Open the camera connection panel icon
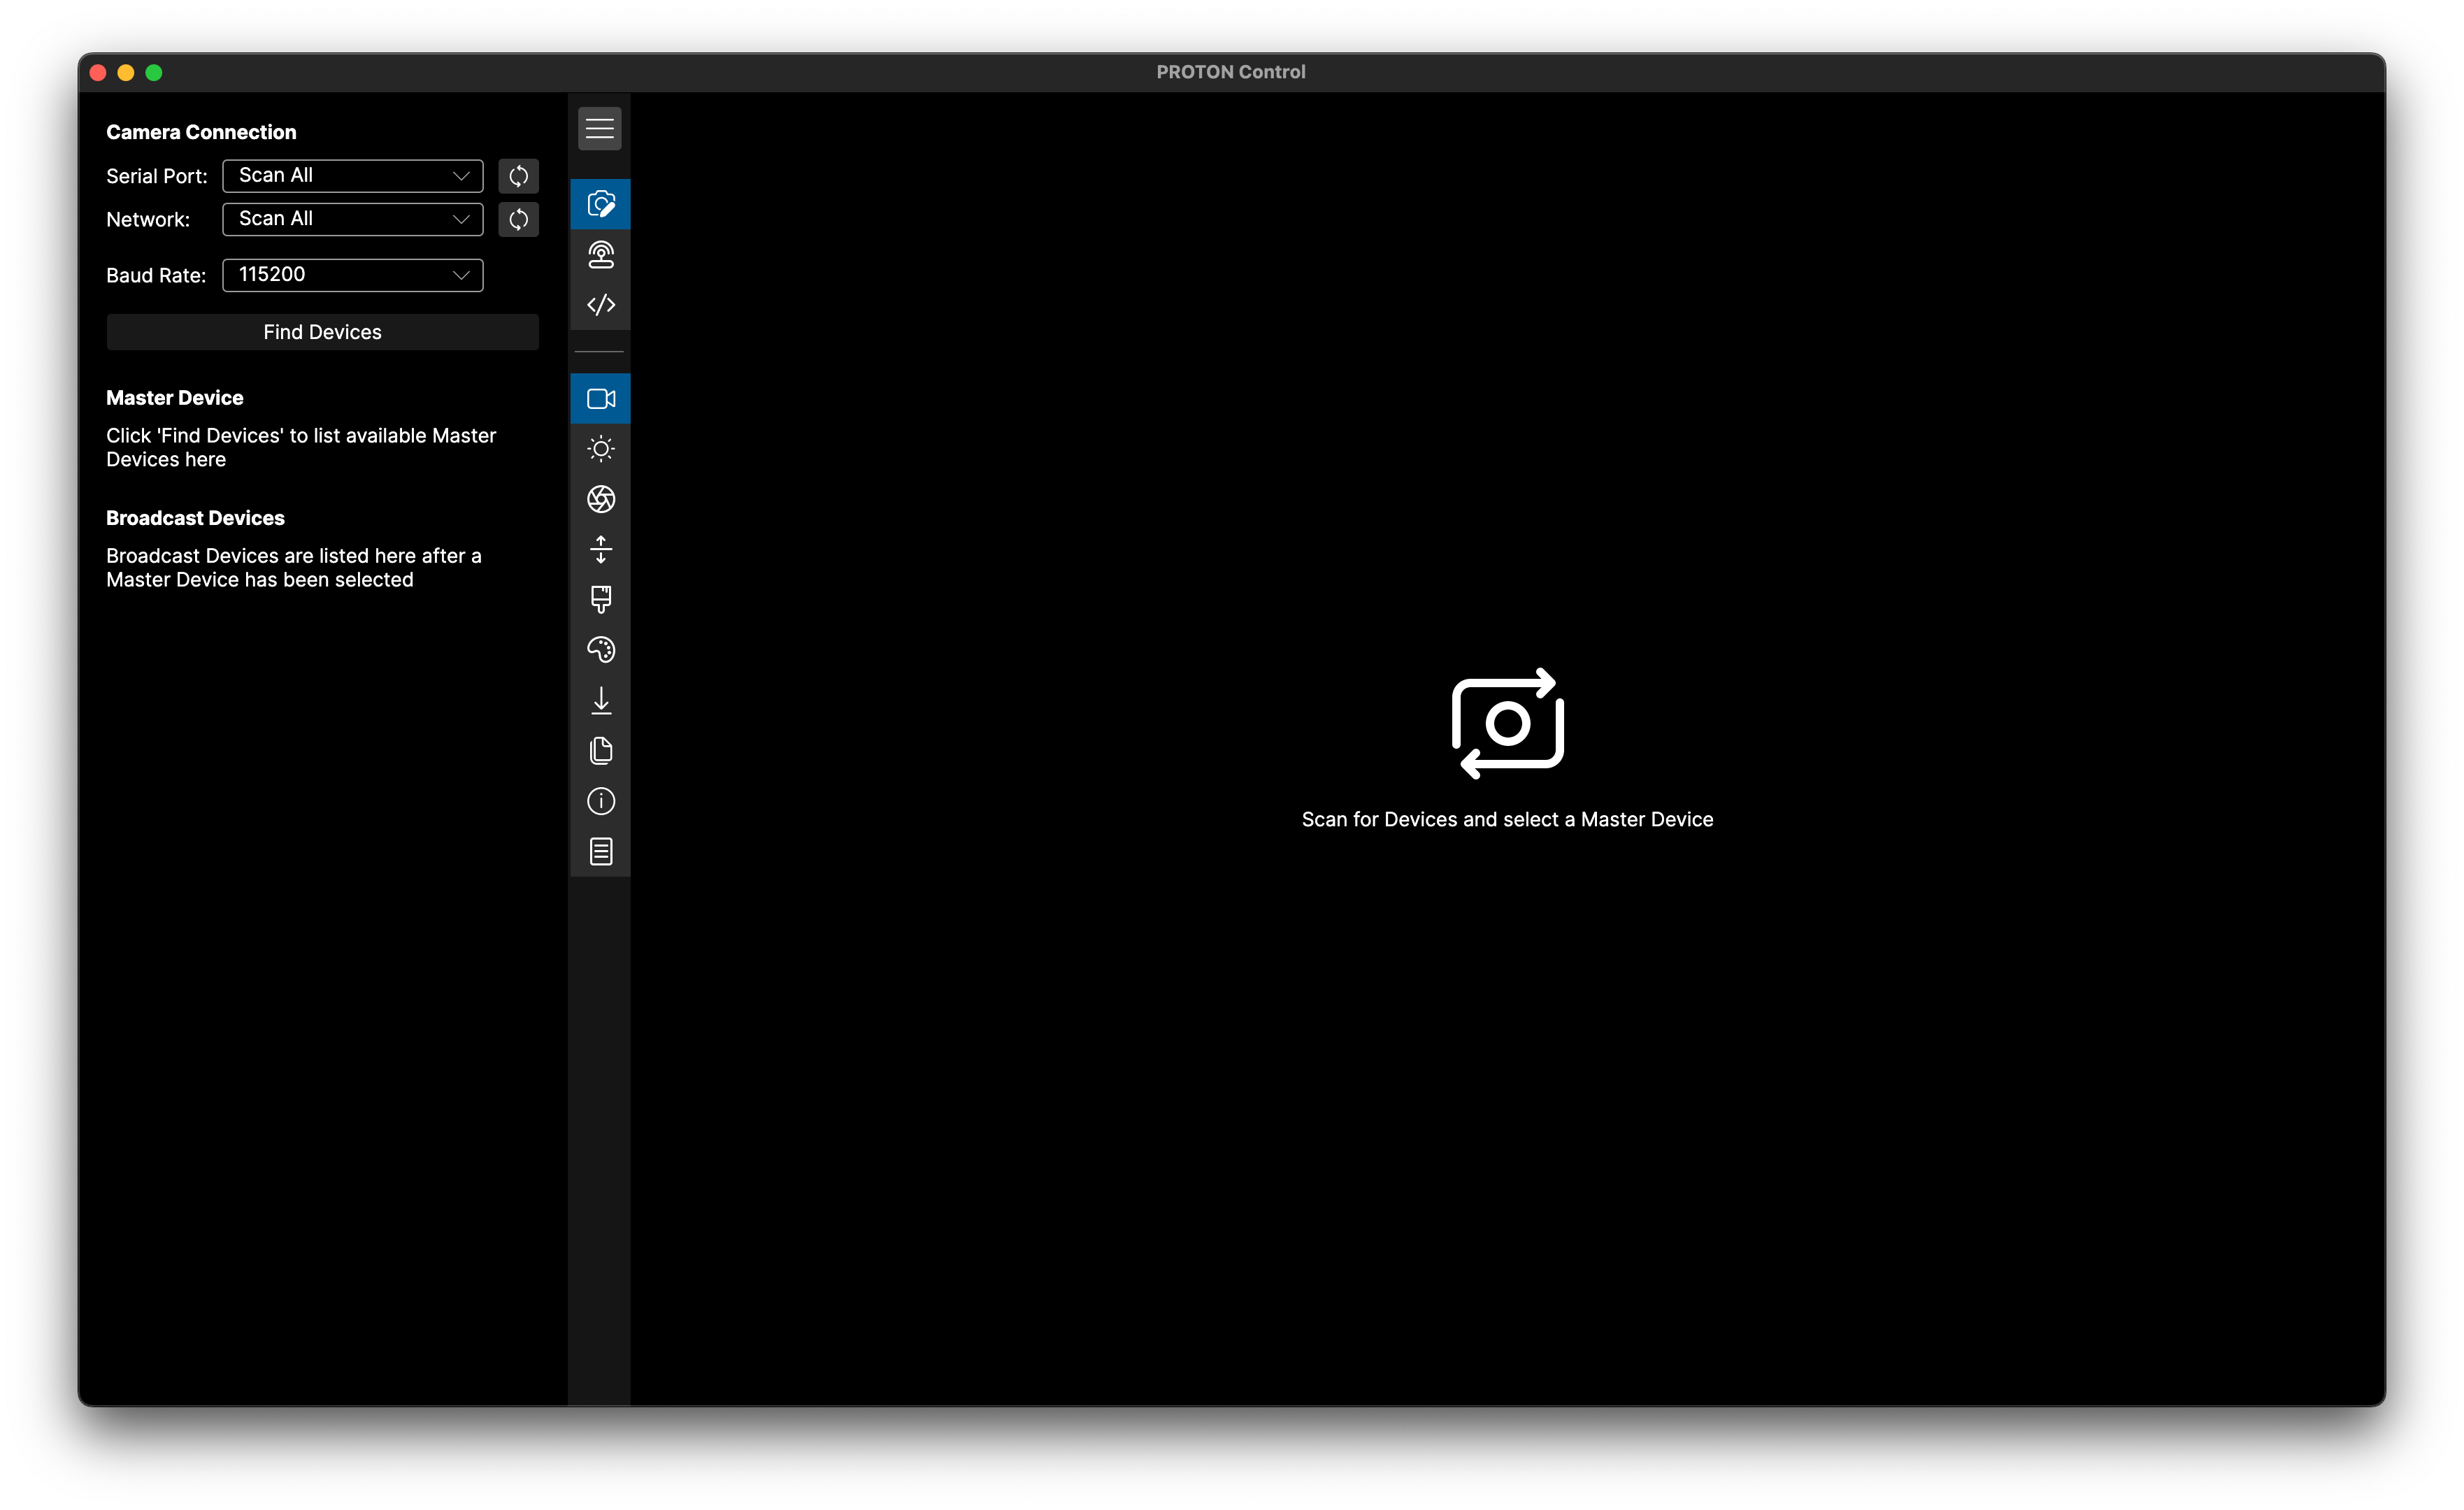 pyautogui.click(x=600, y=204)
